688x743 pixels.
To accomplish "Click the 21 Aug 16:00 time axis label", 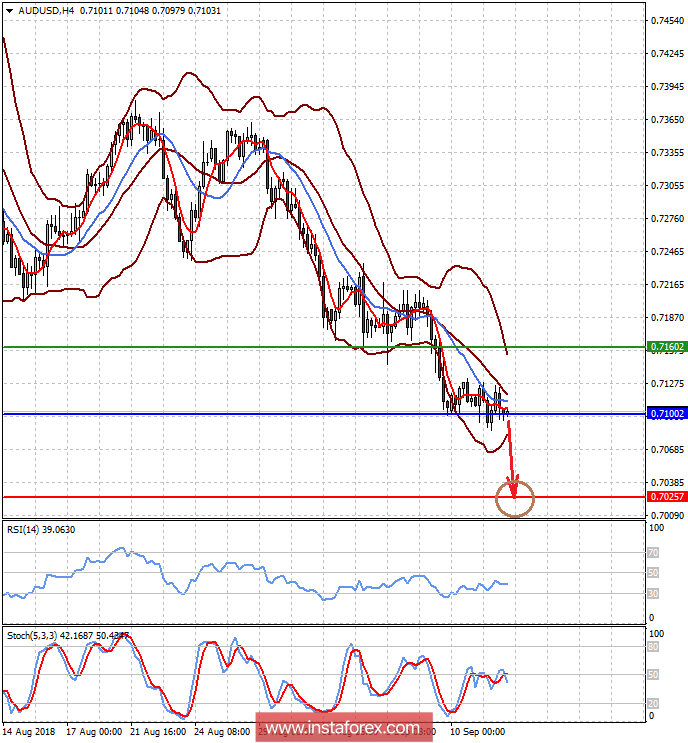I will tap(158, 732).
